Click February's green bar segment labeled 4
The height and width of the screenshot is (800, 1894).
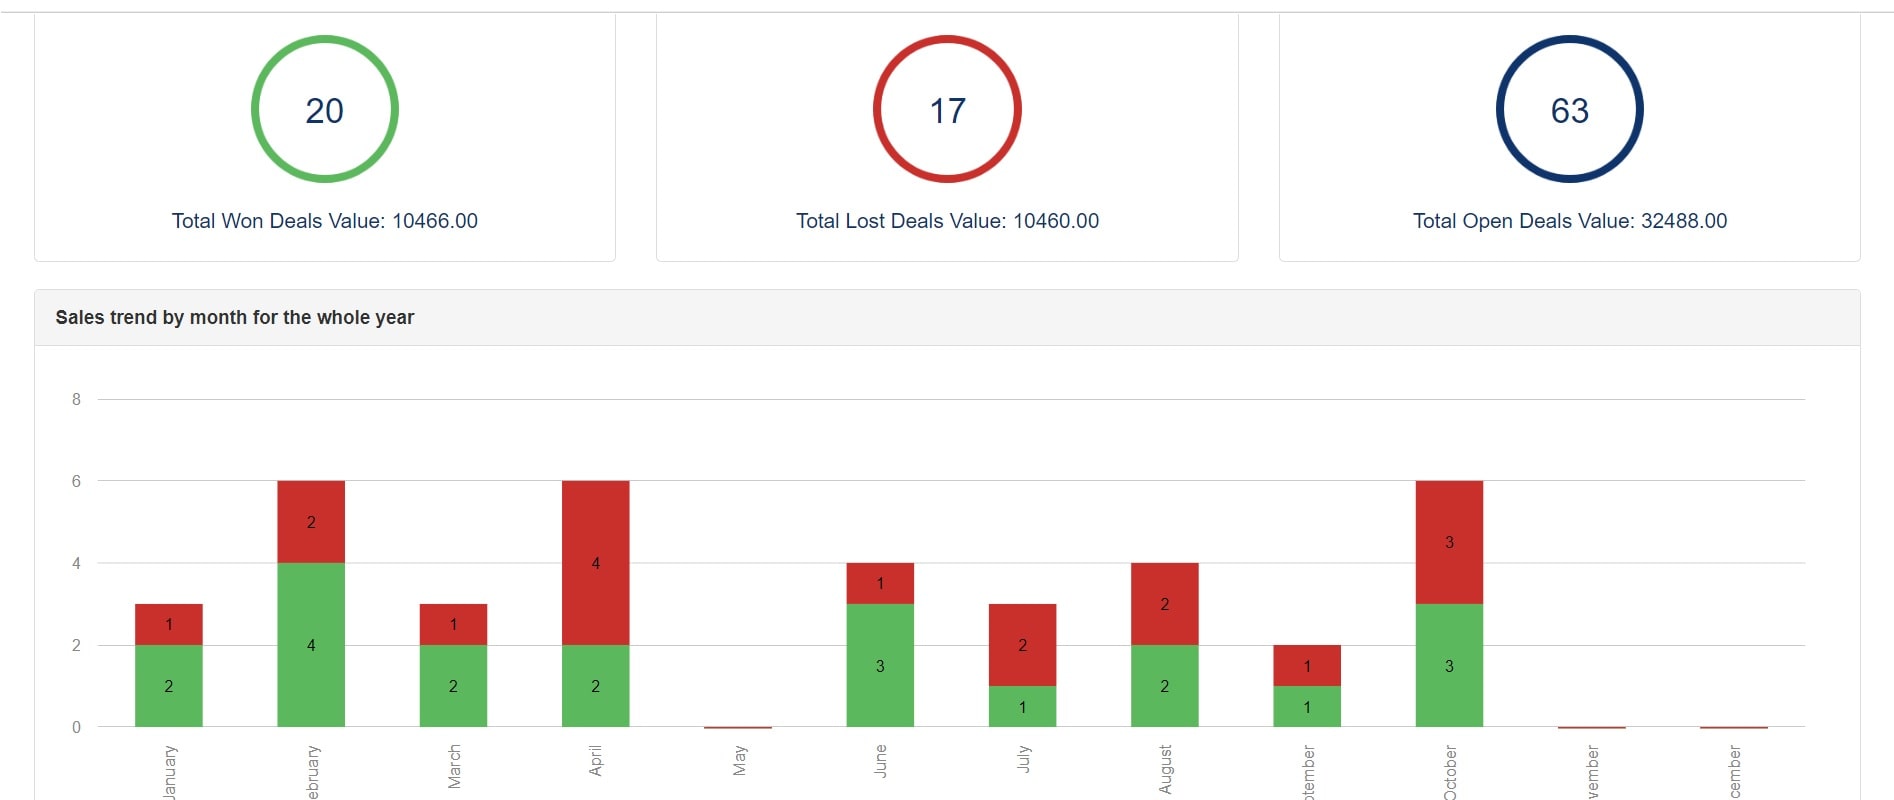pyautogui.click(x=311, y=645)
